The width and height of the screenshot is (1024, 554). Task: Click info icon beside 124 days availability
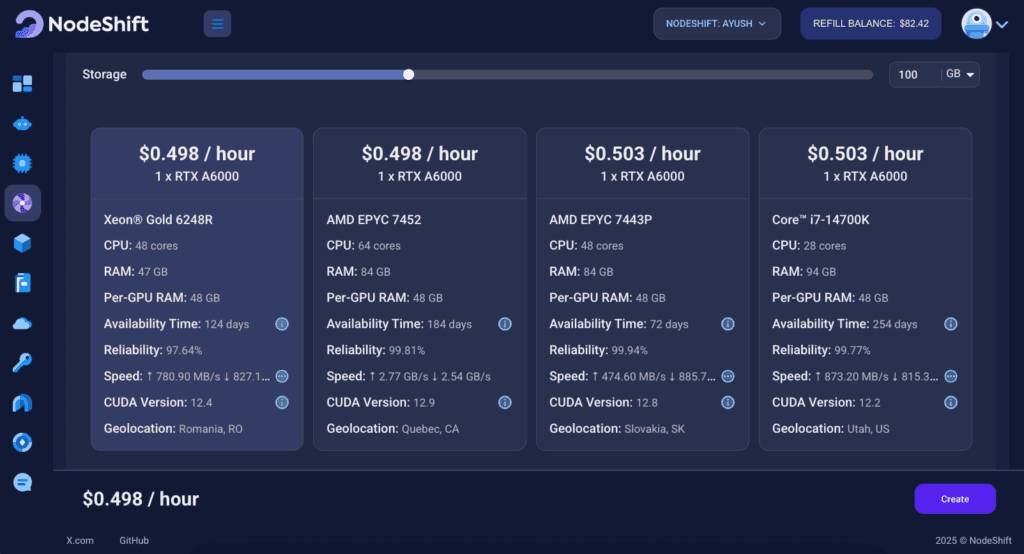[x=282, y=324]
